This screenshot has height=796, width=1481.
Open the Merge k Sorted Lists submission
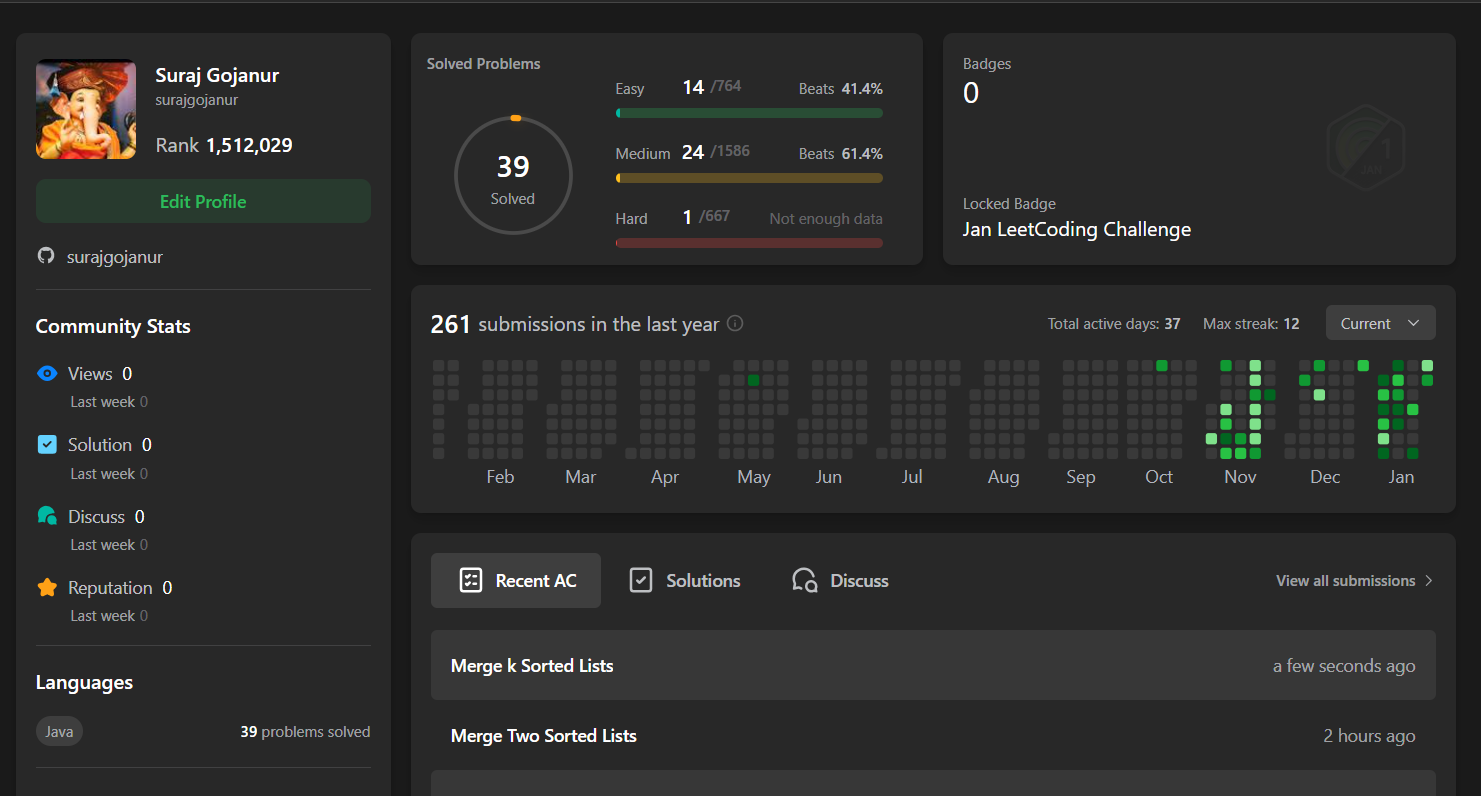[532, 666]
